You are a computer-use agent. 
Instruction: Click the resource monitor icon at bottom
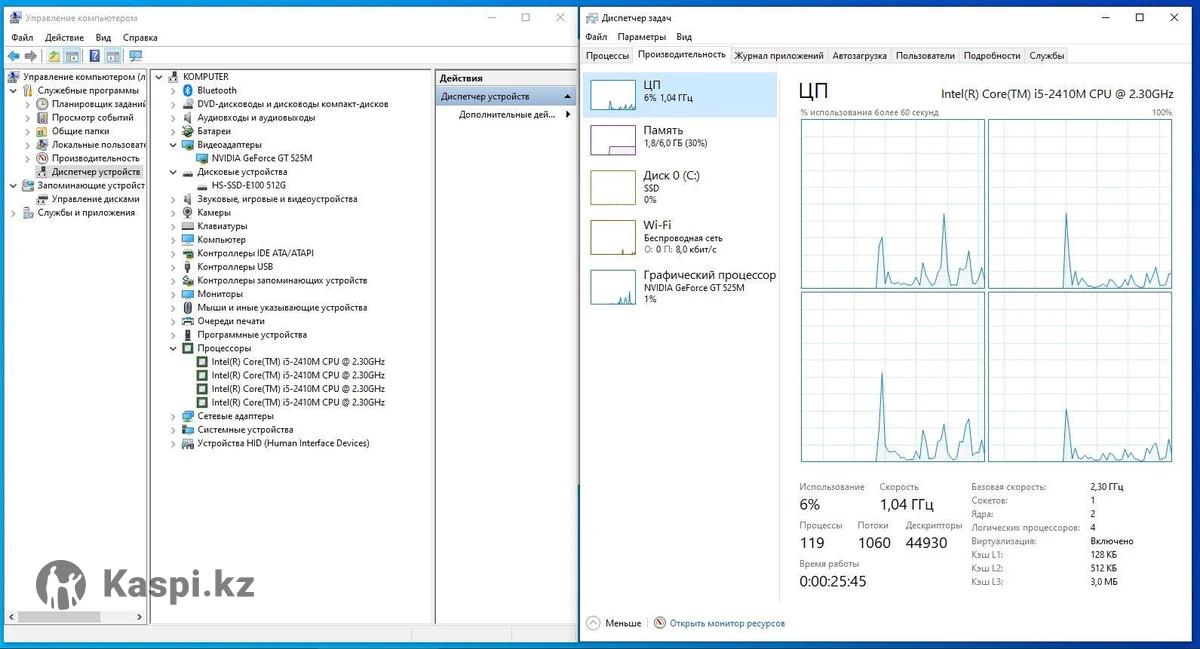pos(660,623)
